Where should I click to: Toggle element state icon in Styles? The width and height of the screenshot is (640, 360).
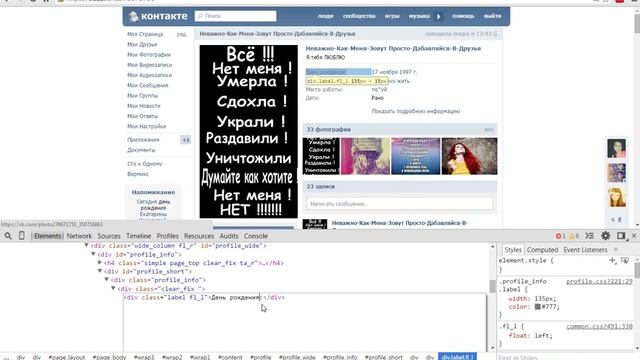coord(624,260)
